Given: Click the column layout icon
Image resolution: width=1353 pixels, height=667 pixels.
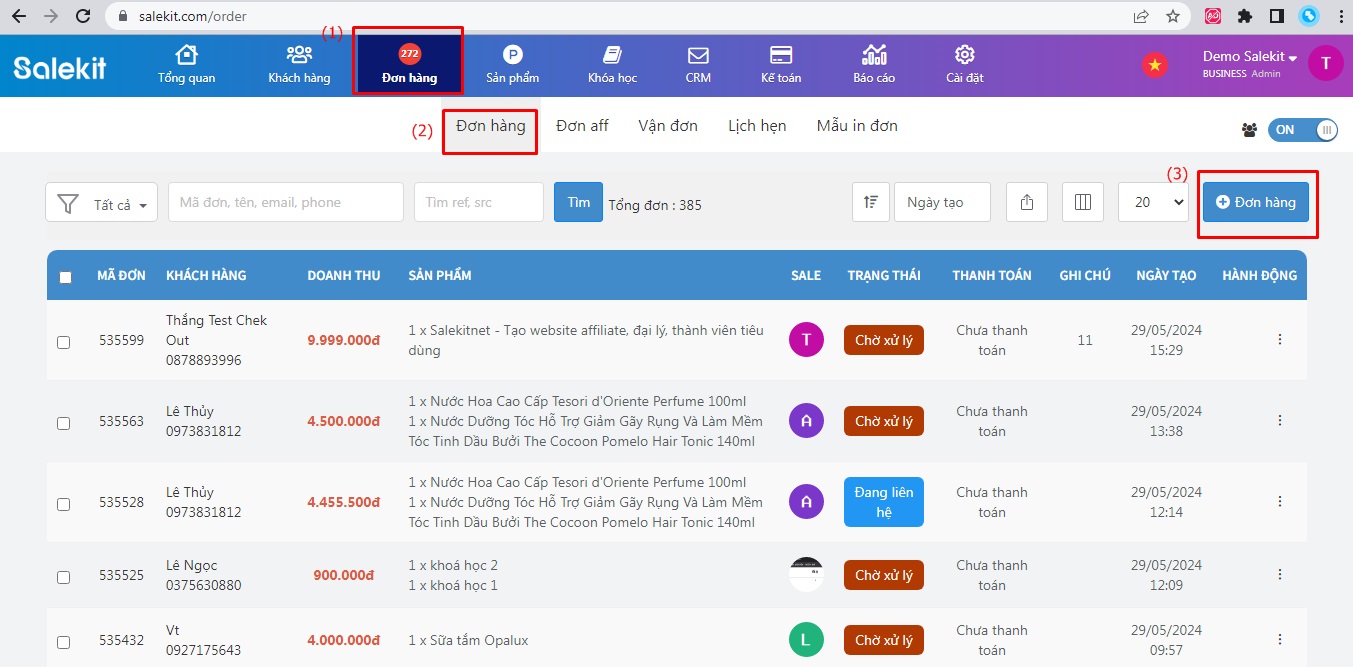Looking at the screenshot, I should pos(1082,202).
